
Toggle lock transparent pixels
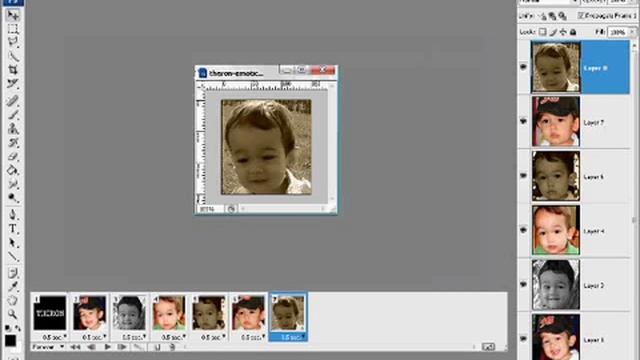point(543,32)
